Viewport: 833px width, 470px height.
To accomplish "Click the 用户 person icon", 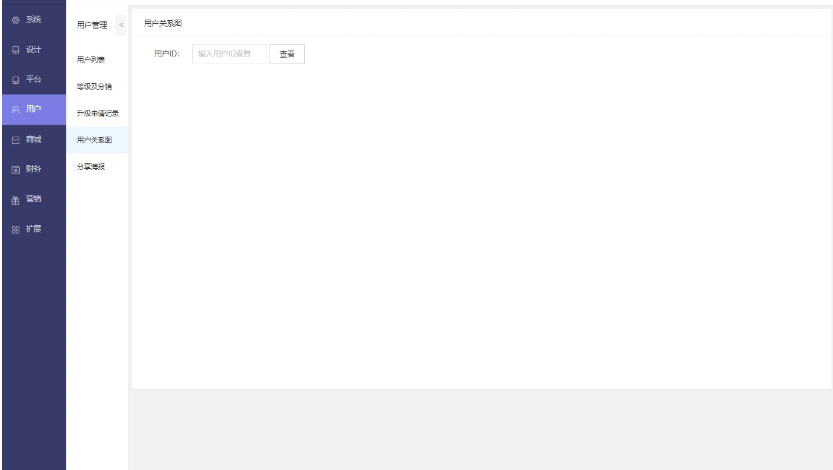I will tap(15, 109).
